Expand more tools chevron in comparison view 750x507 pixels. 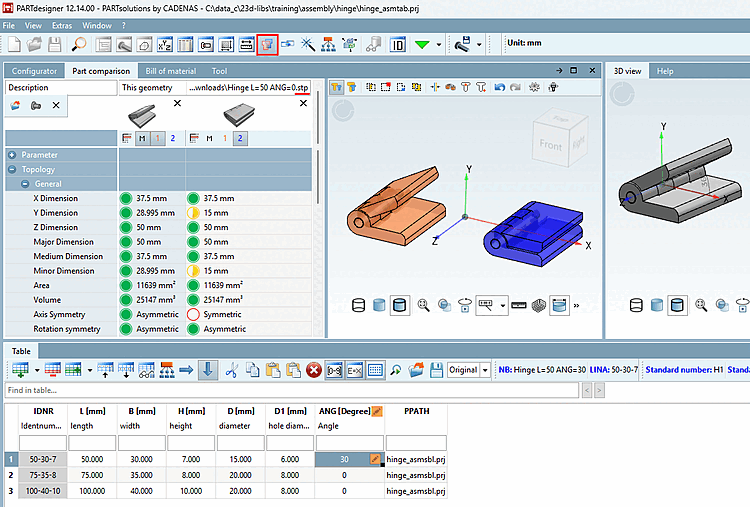576,305
